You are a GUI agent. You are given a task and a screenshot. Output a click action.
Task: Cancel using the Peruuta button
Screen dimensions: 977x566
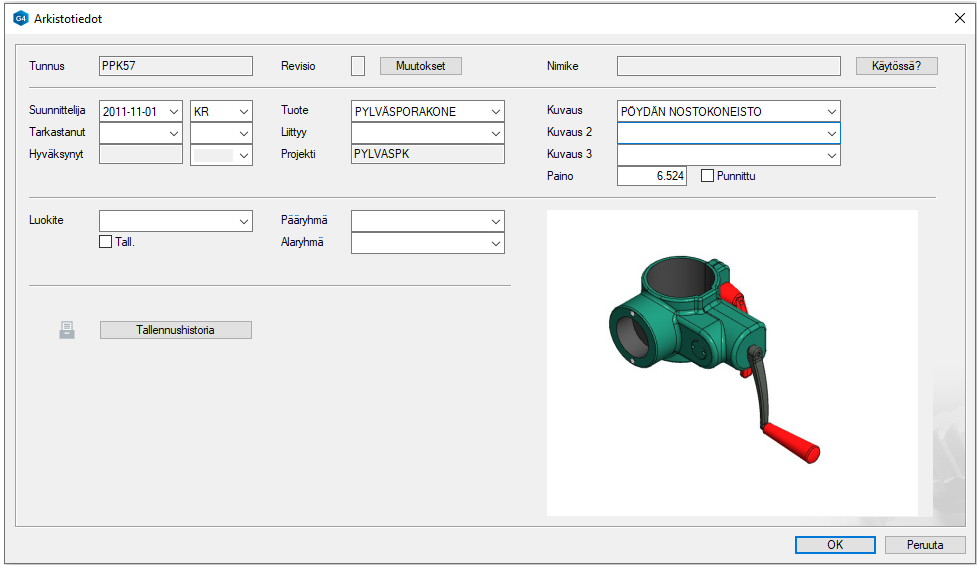tap(925, 545)
